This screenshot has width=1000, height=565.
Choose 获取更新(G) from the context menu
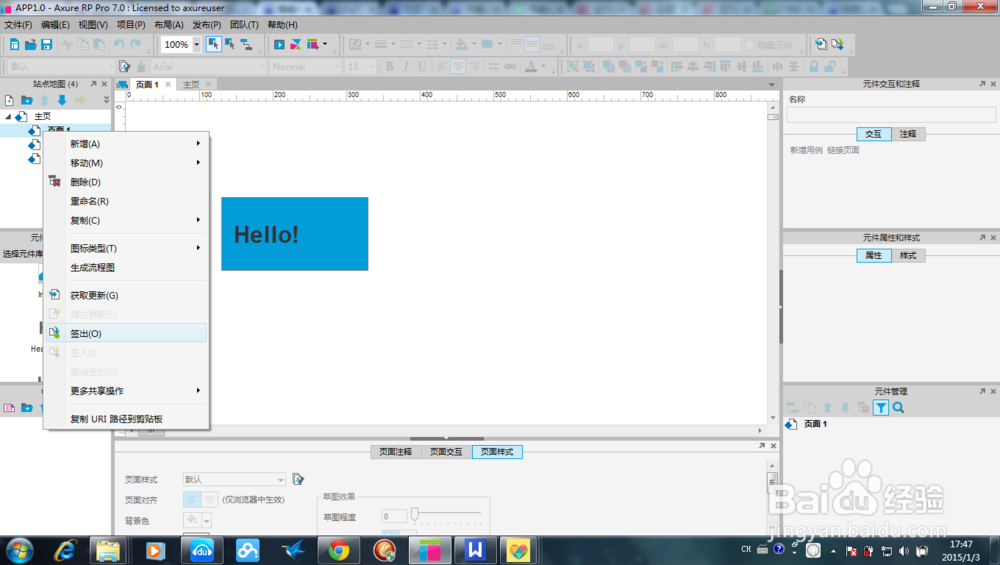[x=126, y=295]
